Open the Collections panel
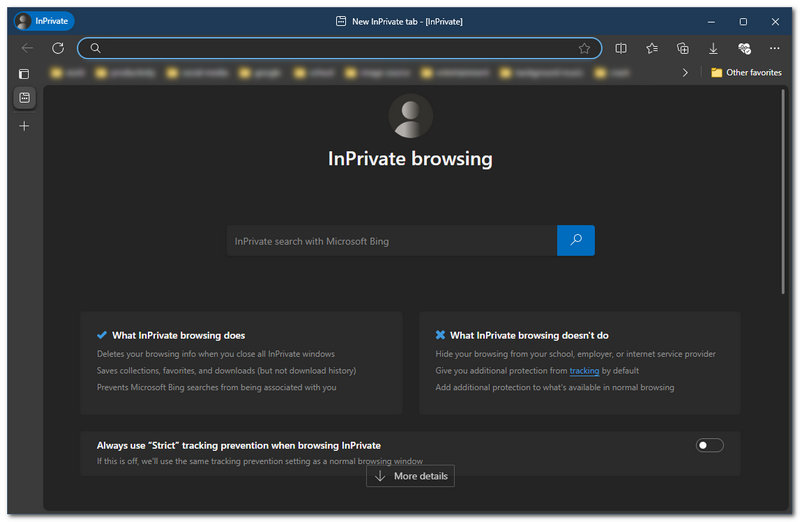The width and height of the screenshot is (800, 522). coord(683,48)
